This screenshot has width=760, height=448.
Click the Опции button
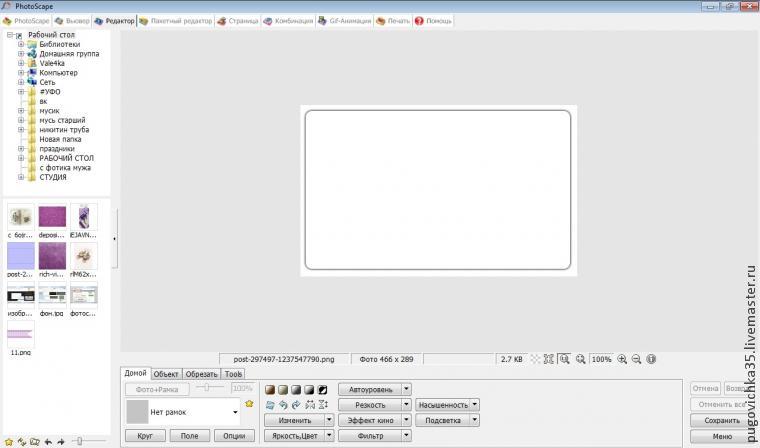pos(234,435)
